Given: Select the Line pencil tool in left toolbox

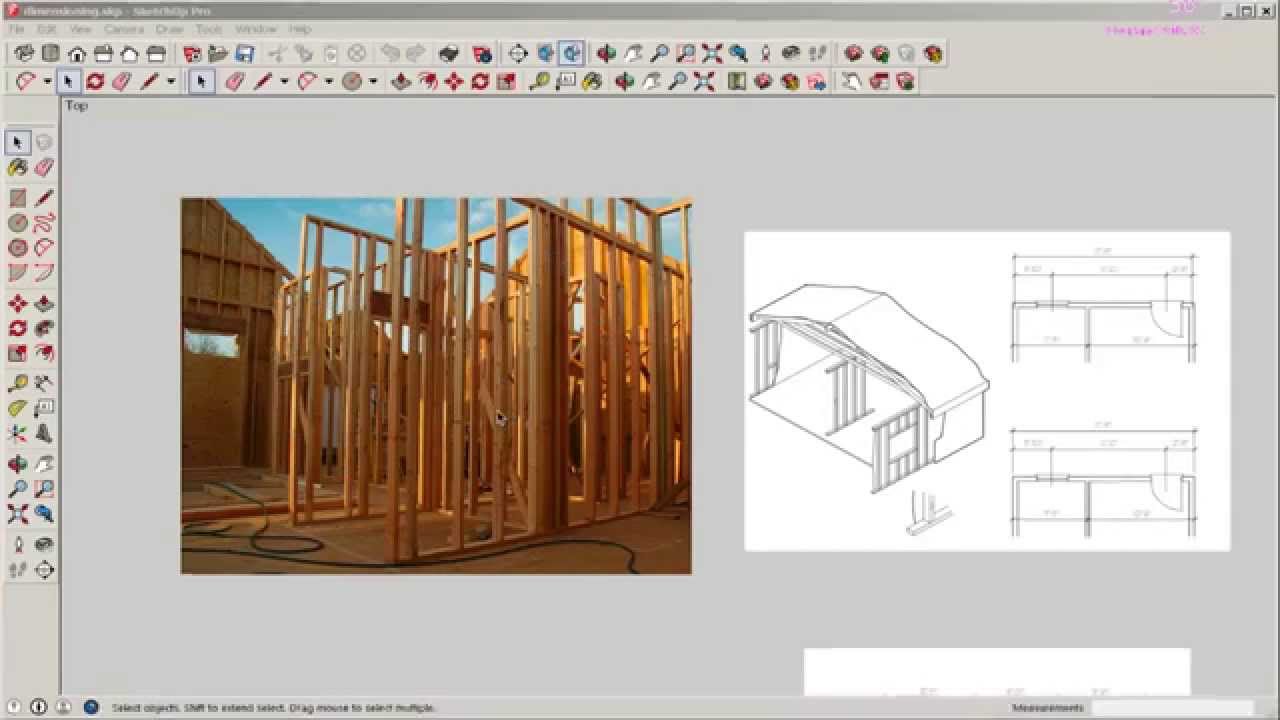Looking at the screenshot, I should 44,198.
